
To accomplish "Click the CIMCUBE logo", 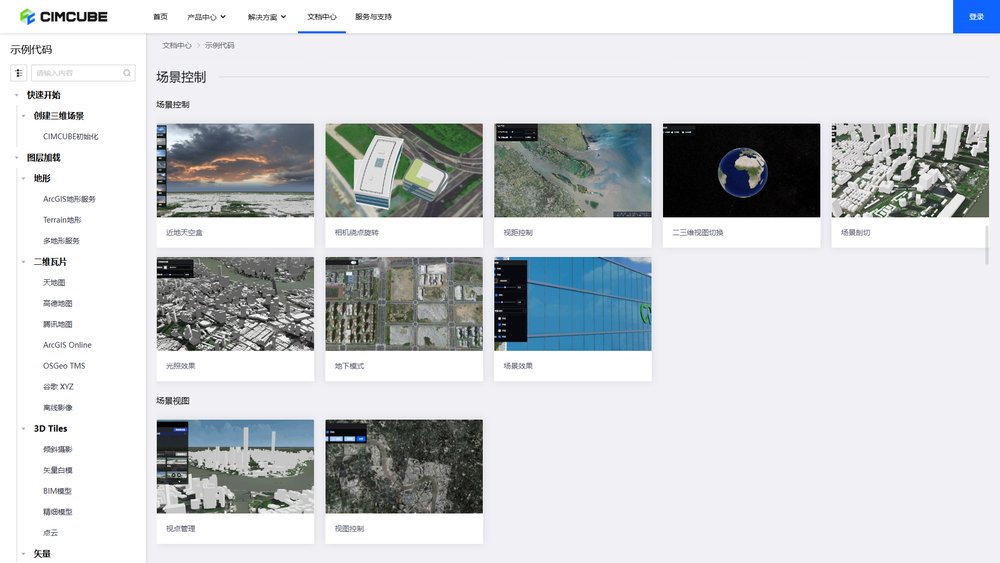I will click(64, 17).
